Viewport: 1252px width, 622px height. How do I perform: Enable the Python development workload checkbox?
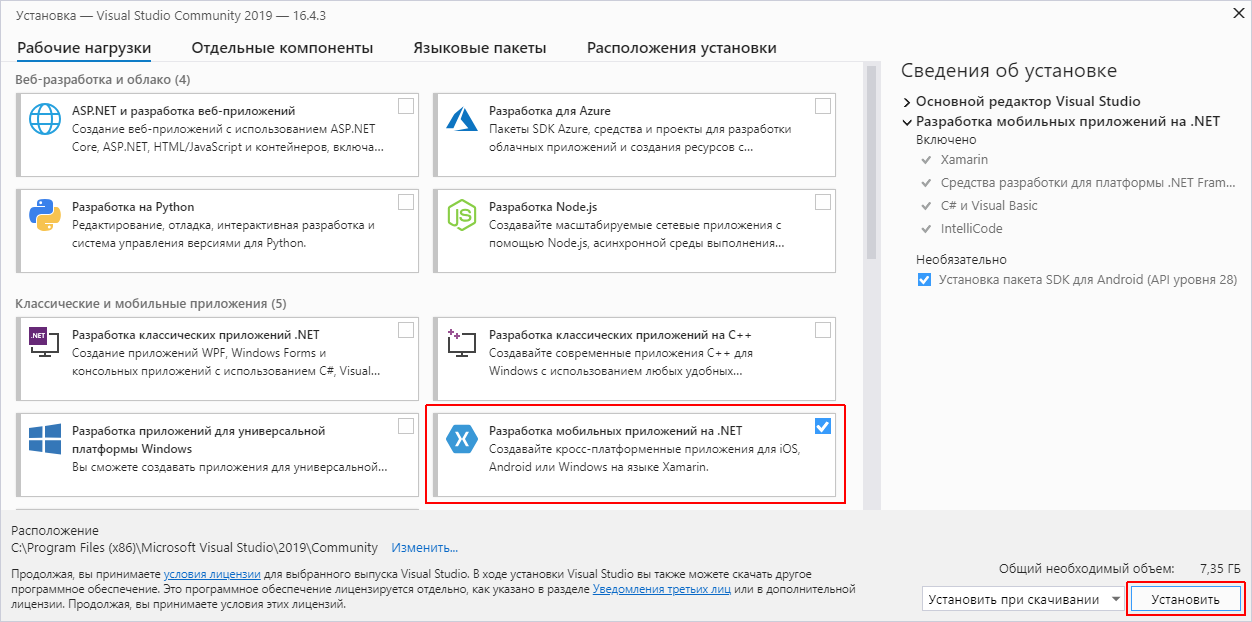tap(406, 202)
